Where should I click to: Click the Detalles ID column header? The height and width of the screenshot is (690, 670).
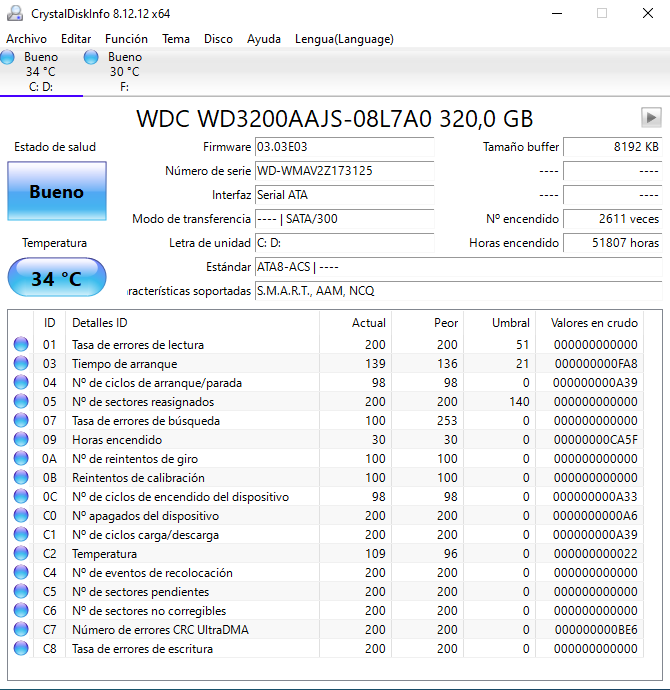(100, 323)
